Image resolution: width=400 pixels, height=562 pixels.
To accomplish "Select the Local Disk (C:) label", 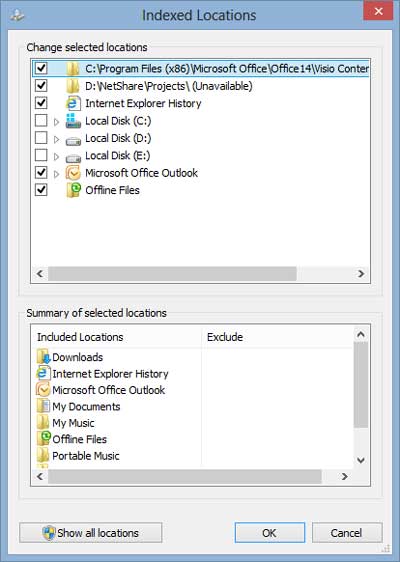I will pos(118,121).
